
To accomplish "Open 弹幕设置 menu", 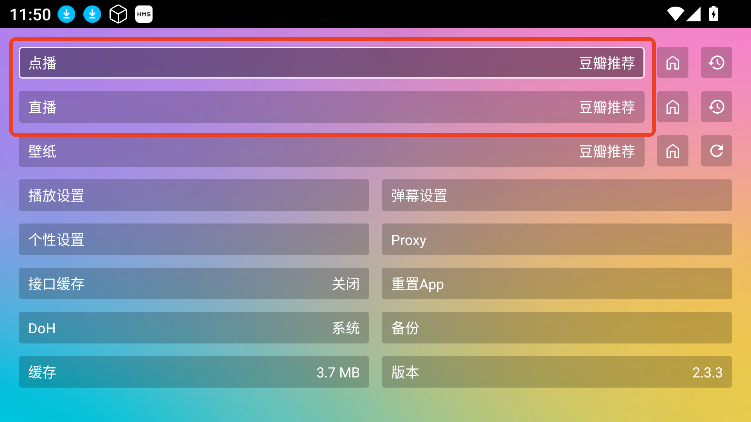I will click(557, 195).
